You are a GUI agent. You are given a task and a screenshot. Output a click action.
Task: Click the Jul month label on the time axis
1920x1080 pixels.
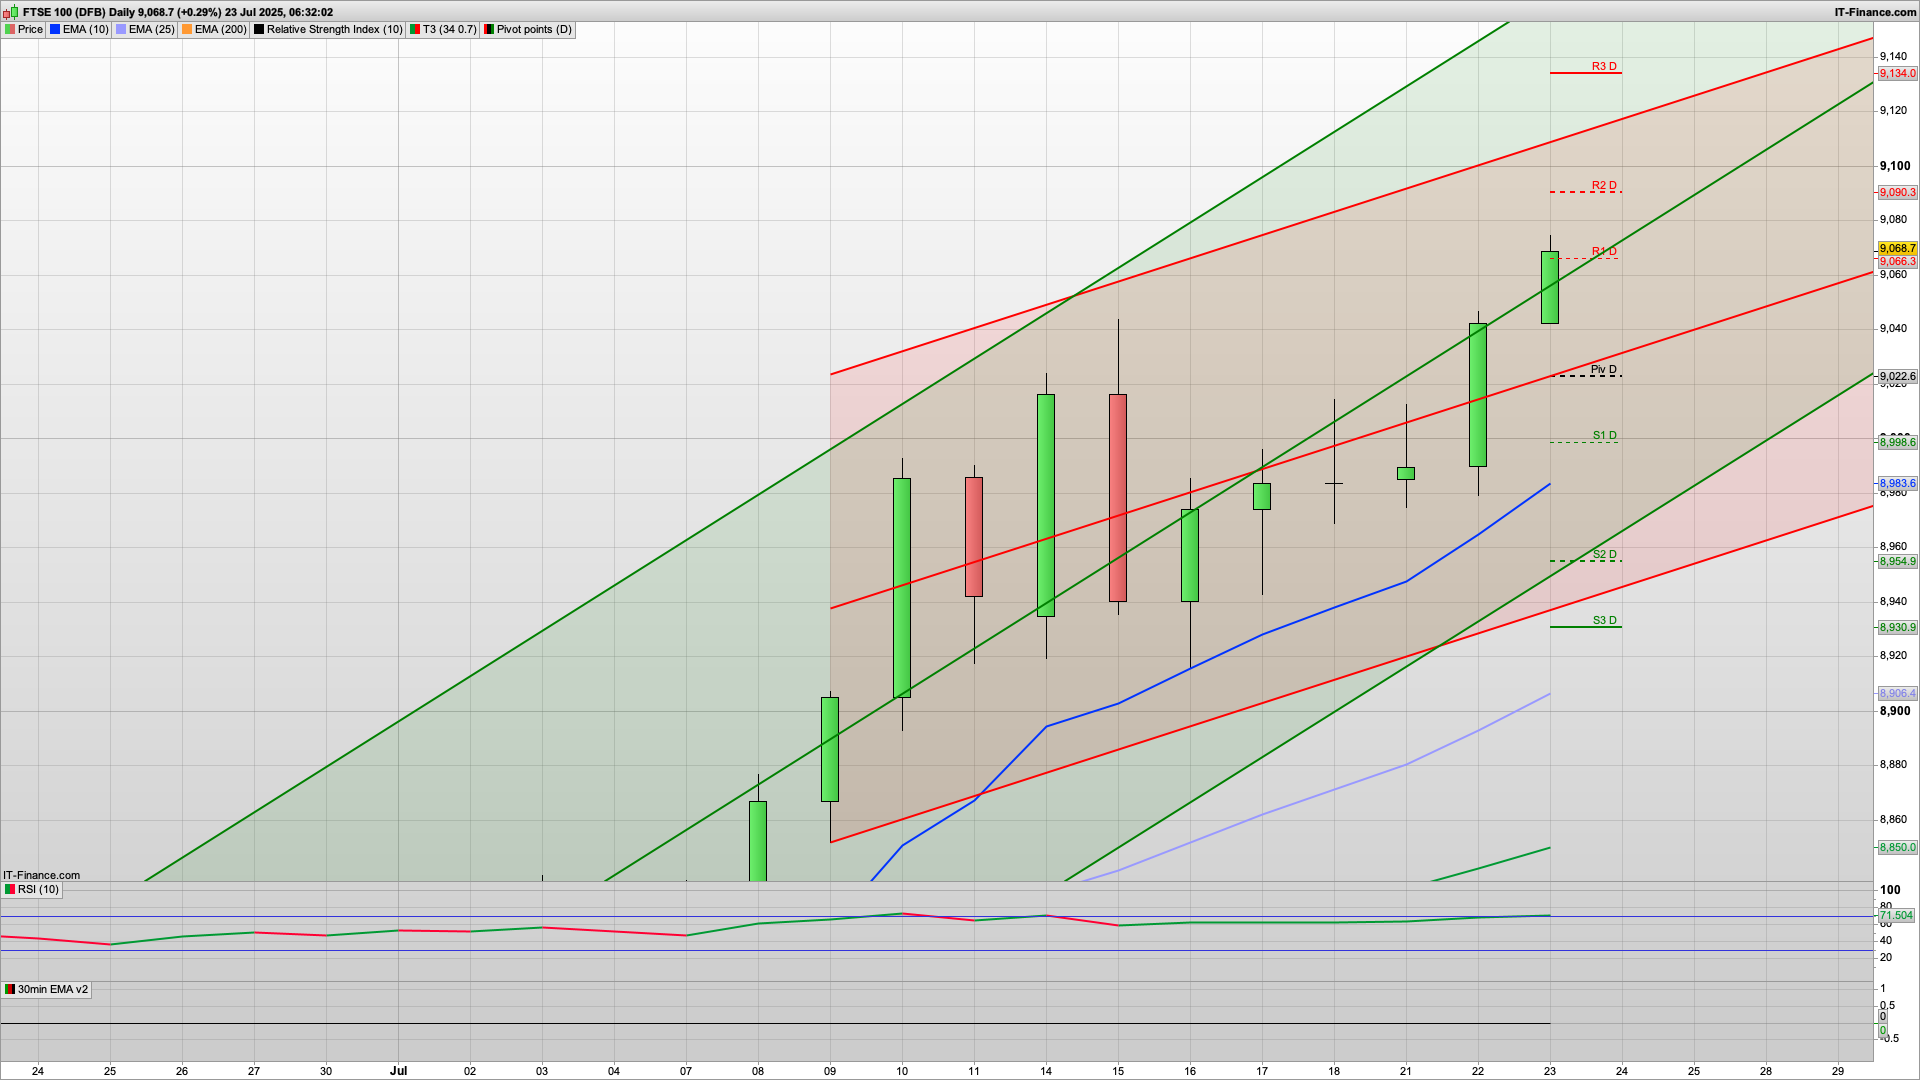pos(398,1070)
